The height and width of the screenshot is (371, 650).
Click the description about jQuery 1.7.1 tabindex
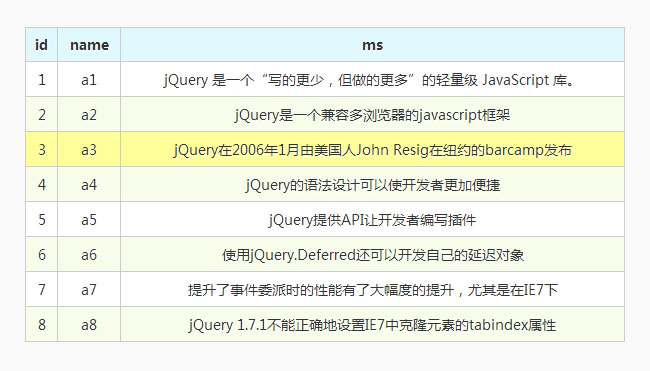372,324
